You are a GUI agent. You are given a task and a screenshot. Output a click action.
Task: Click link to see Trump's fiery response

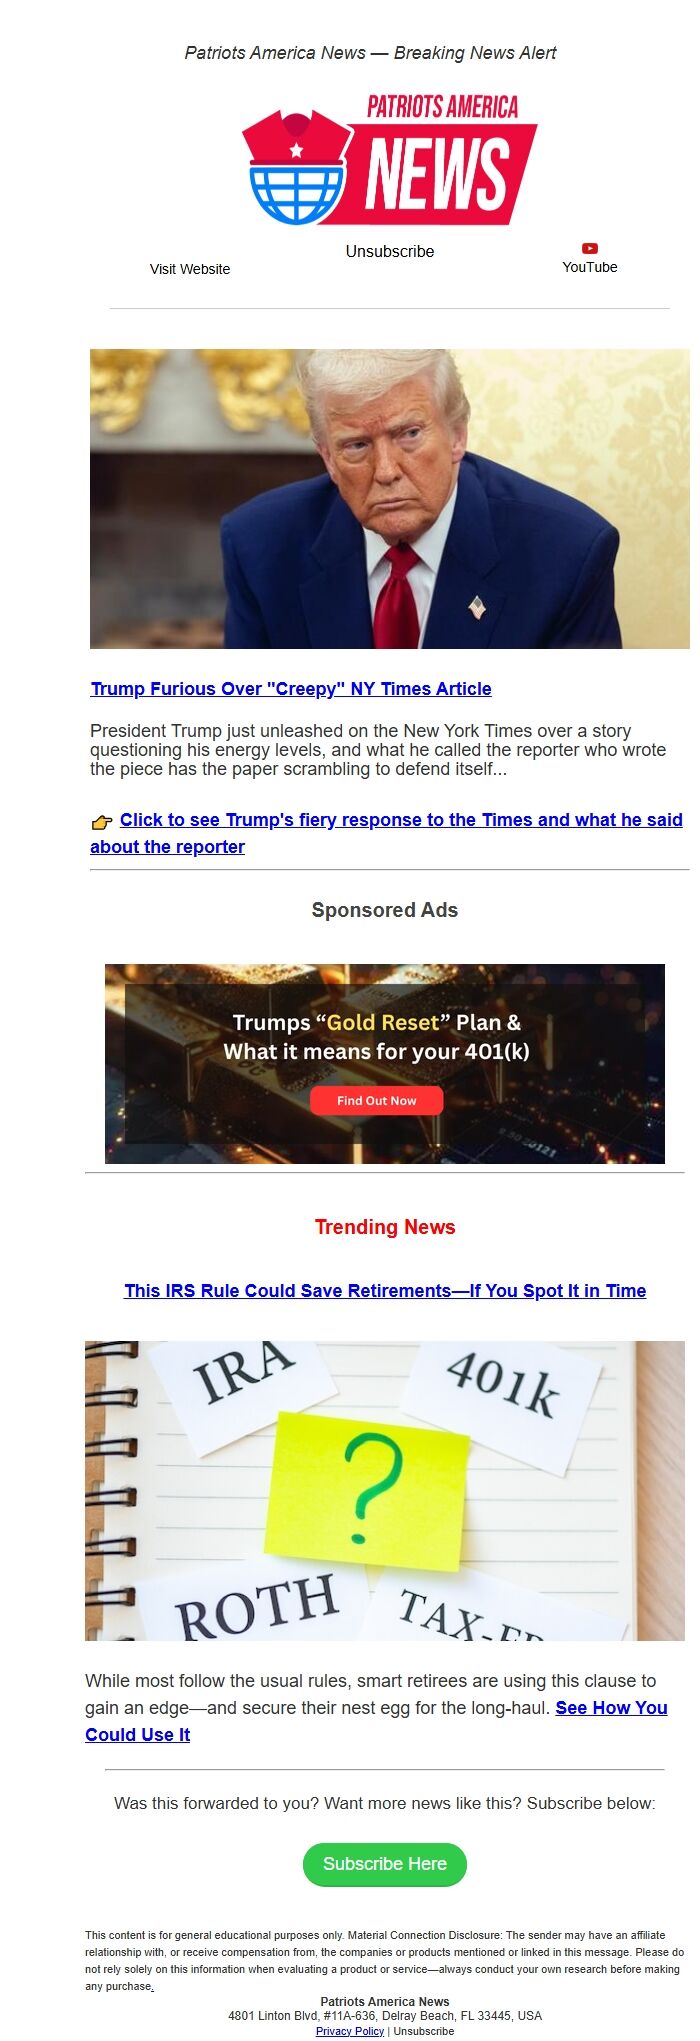(x=386, y=833)
